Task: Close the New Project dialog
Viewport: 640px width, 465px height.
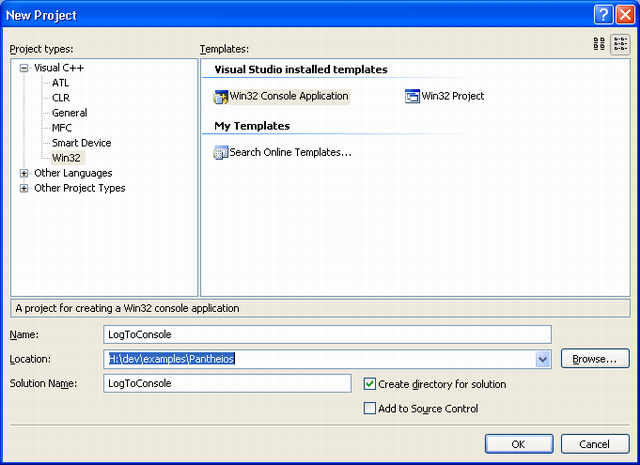Action: (625, 15)
